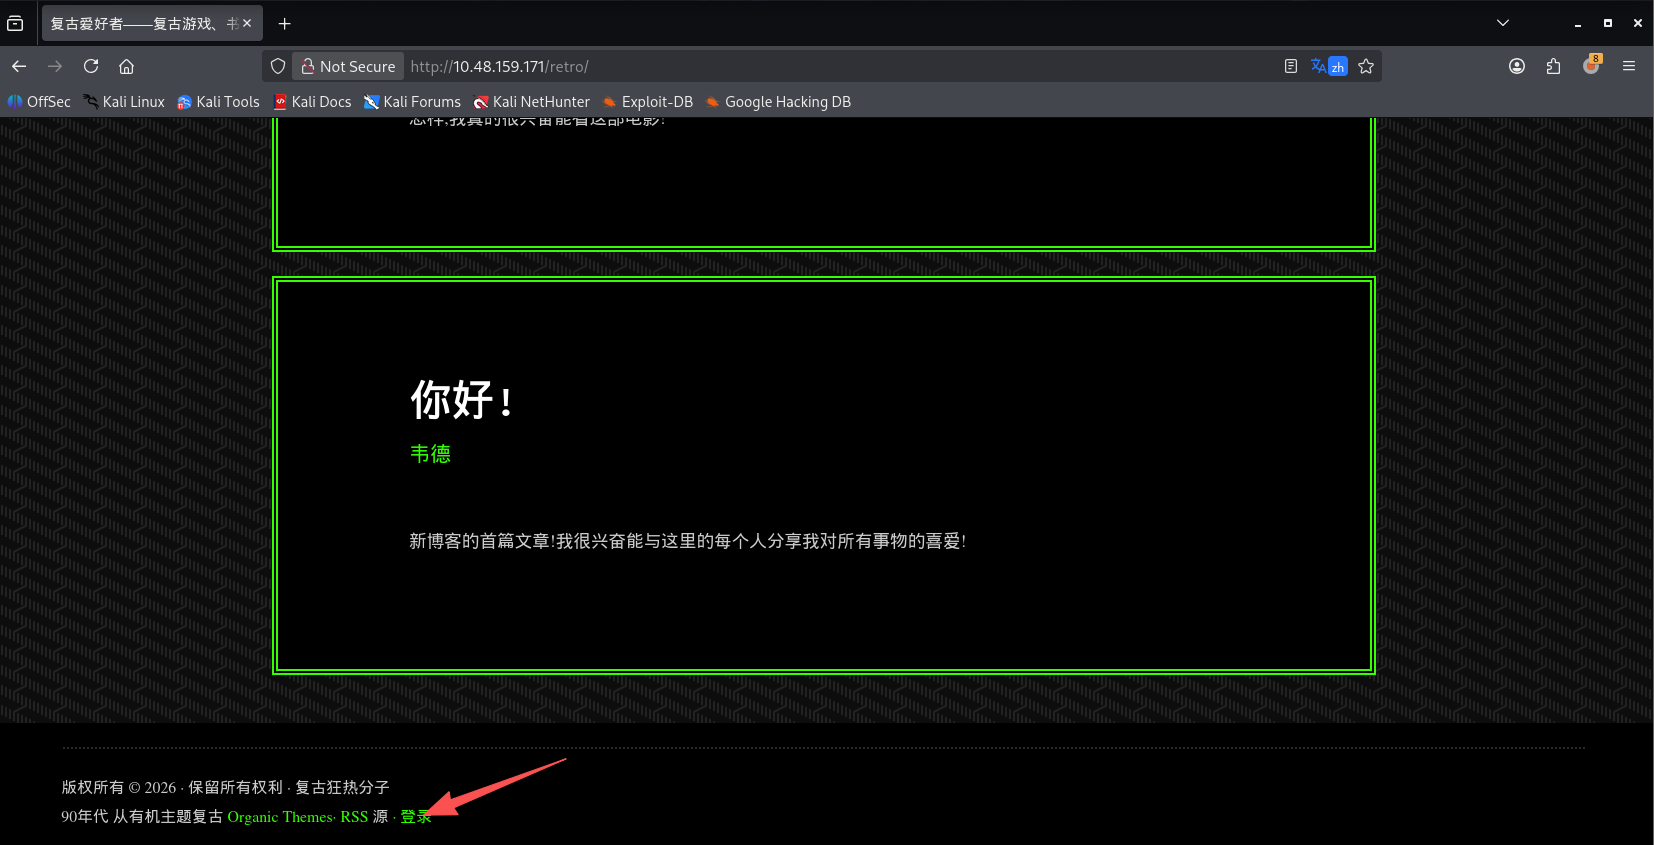This screenshot has height=845, width=1654.
Task: Open the Firefox account icon
Action: (1517, 66)
